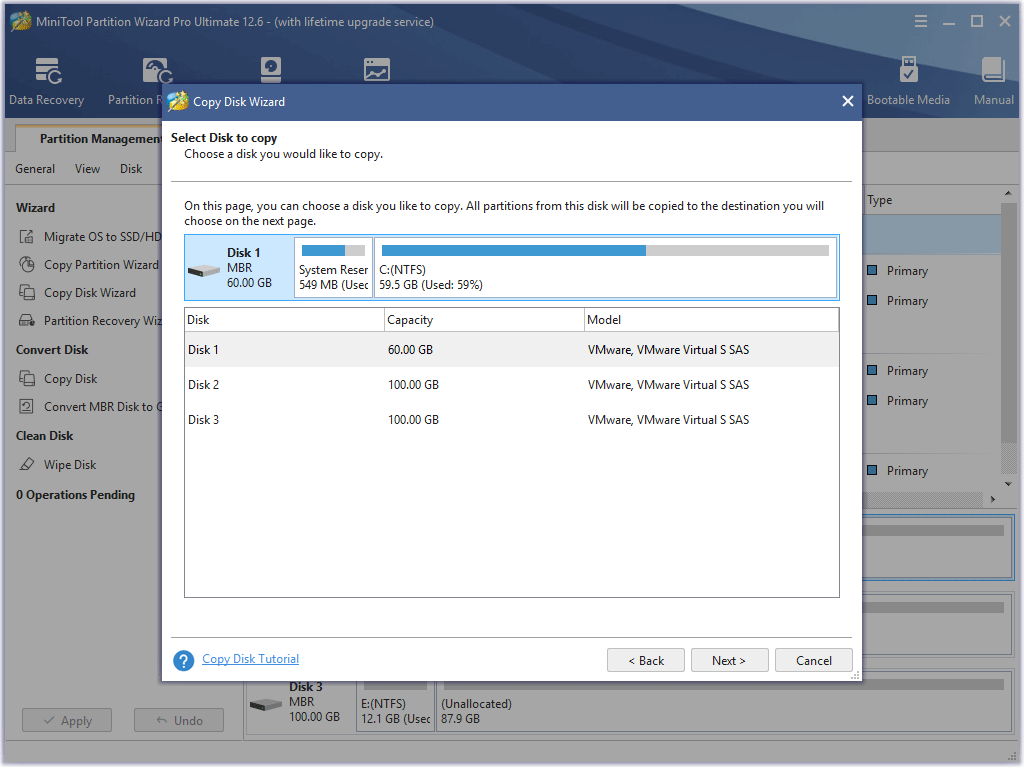This screenshot has width=1025, height=768.
Task: Click the Convert Disk section heading
Action: click(x=52, y=350)
